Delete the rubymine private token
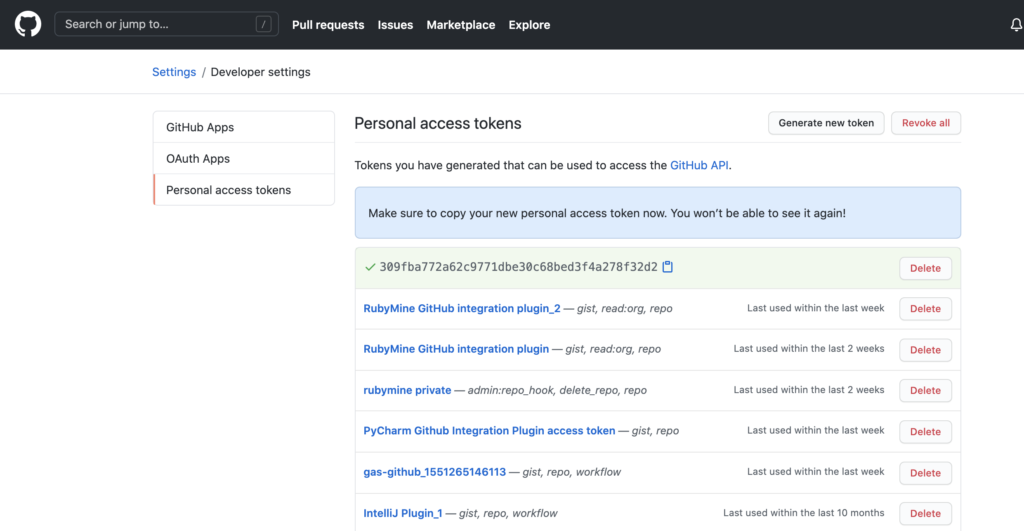Viewport: 1024px width, 531px height. coord(925,391)
